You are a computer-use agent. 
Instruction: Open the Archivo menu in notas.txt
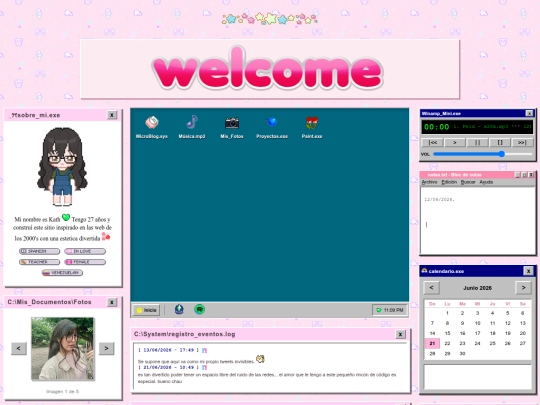(429, 182)
